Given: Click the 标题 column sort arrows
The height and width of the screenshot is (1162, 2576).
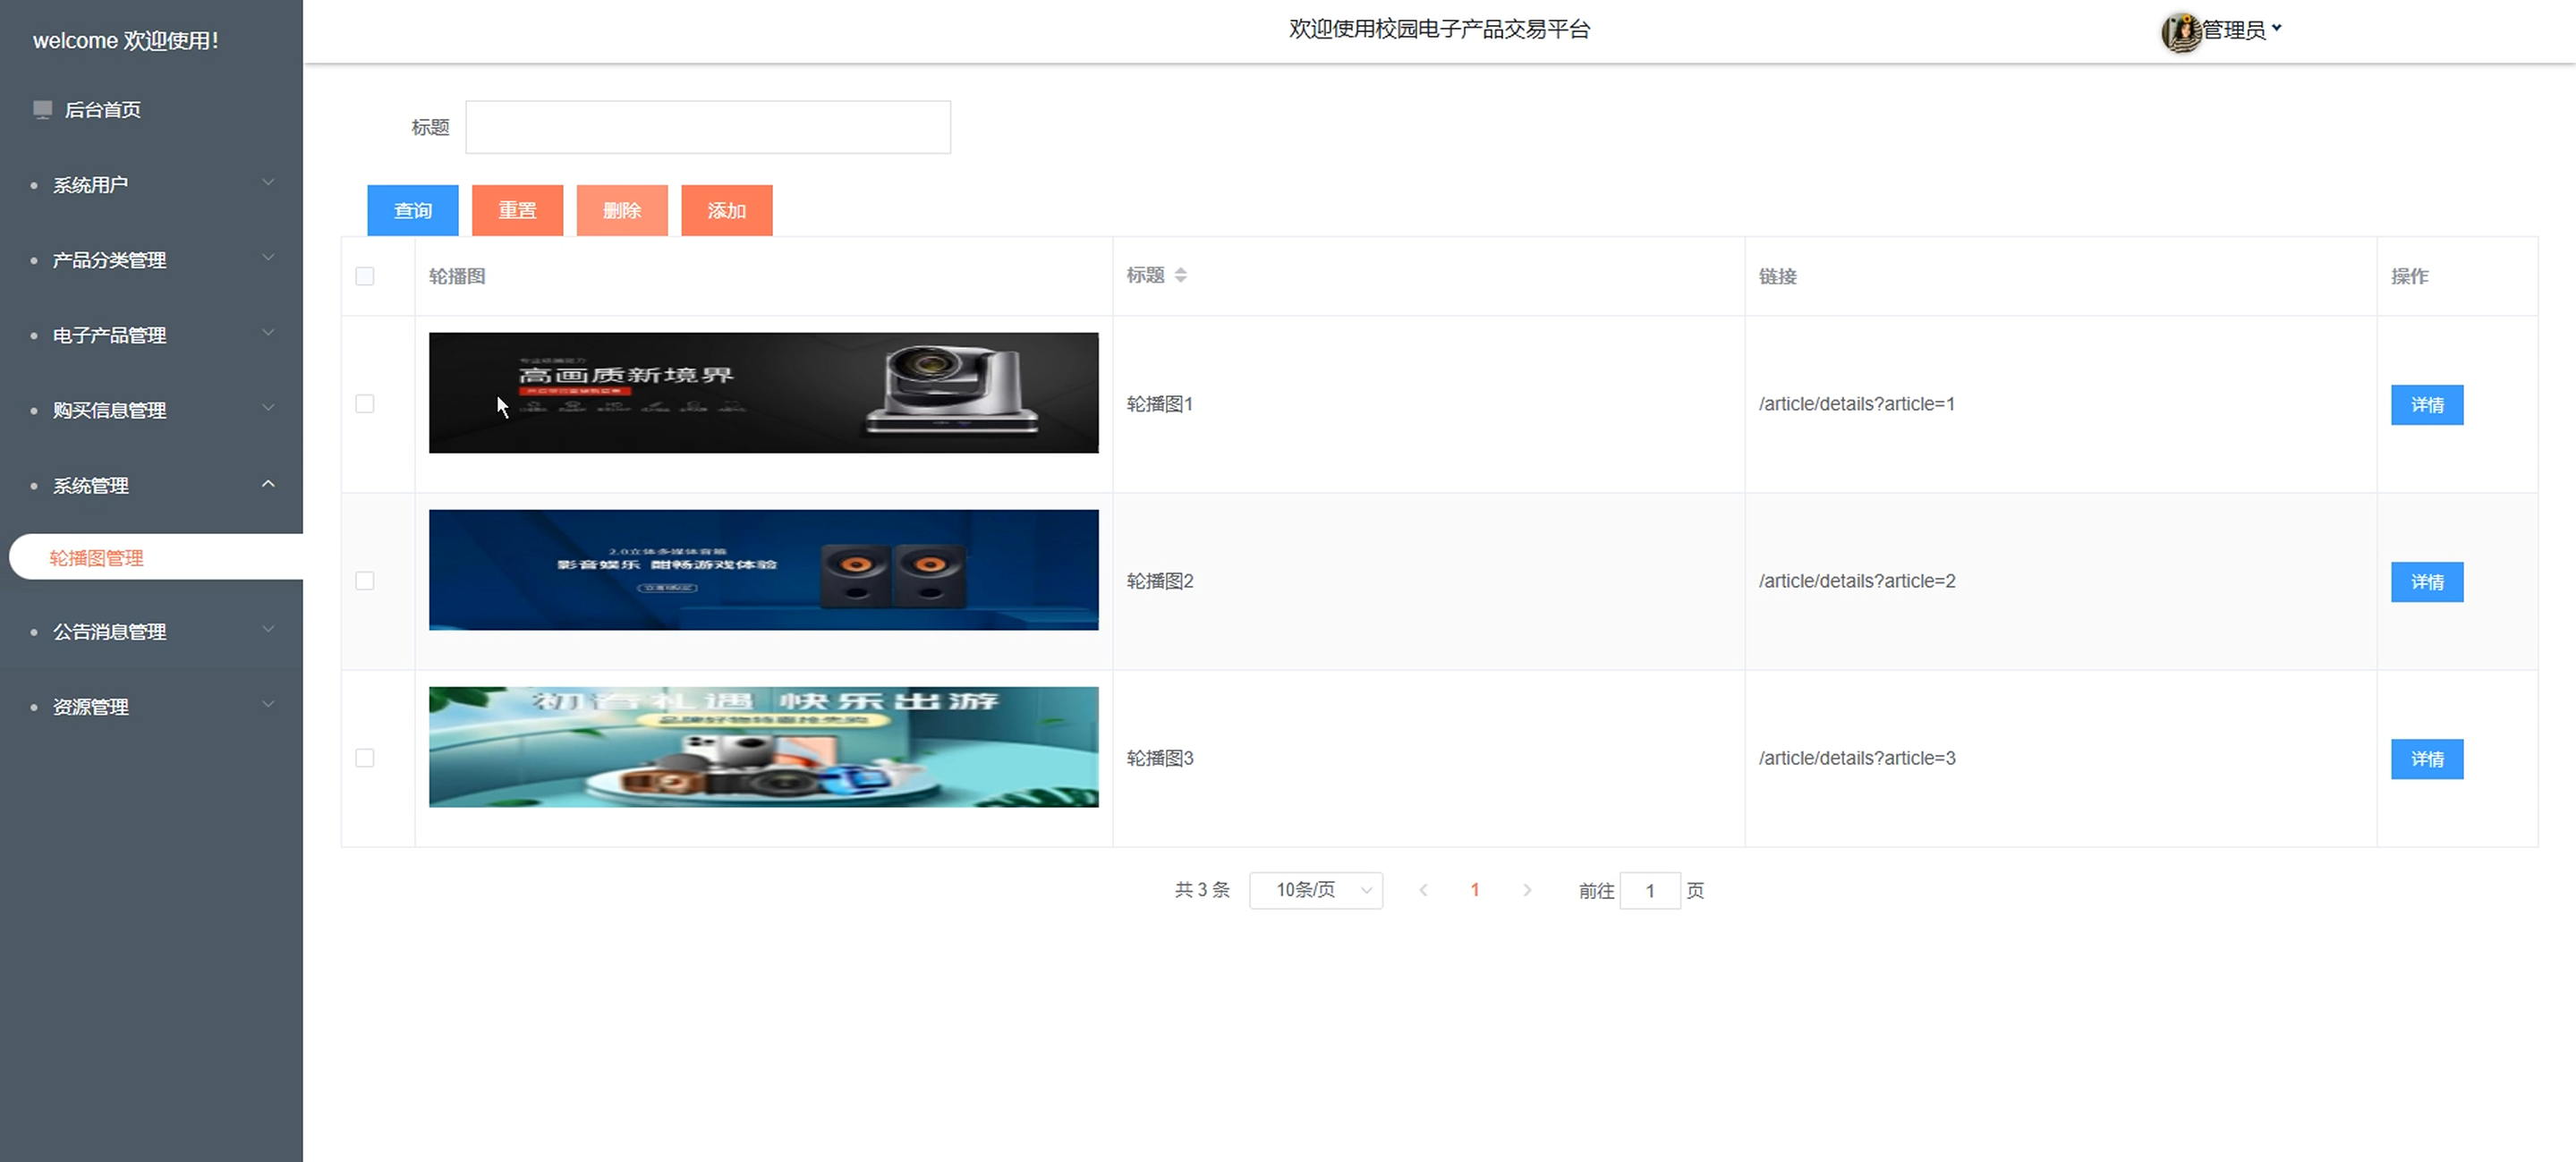Looking at the screenshot, I should click(1181, 275).
